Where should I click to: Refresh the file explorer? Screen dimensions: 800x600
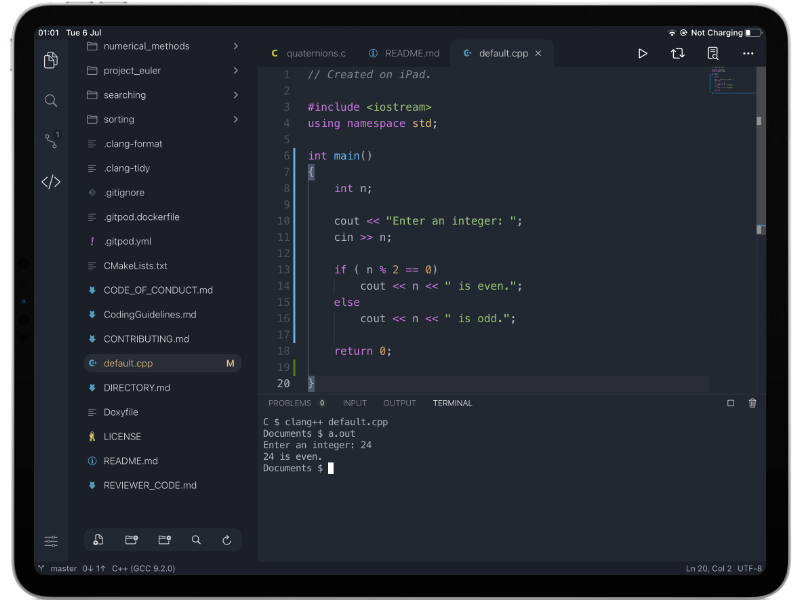[x=228, y=539]
